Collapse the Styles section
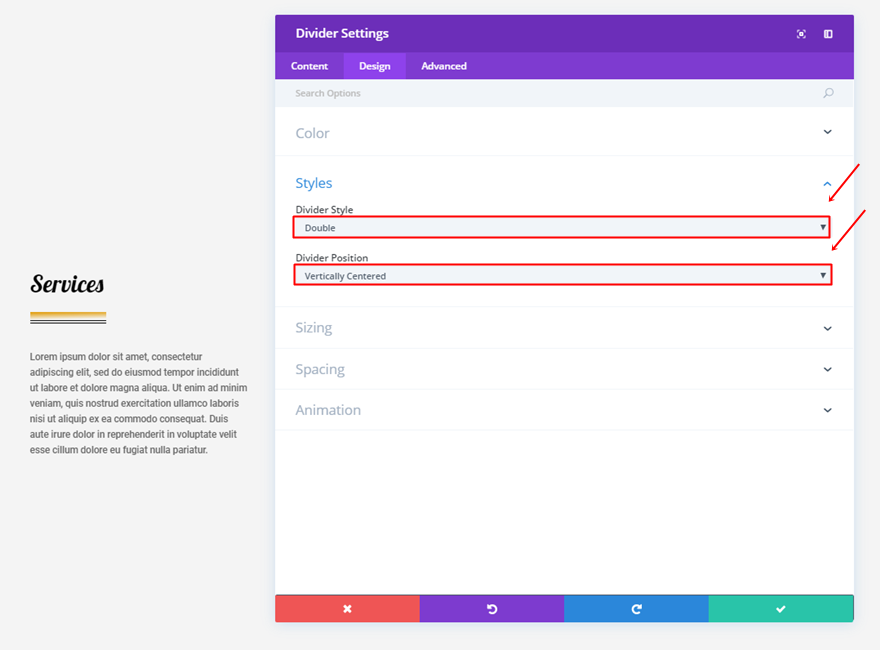This screenshot has width=880, height=650. pos(827,183)
